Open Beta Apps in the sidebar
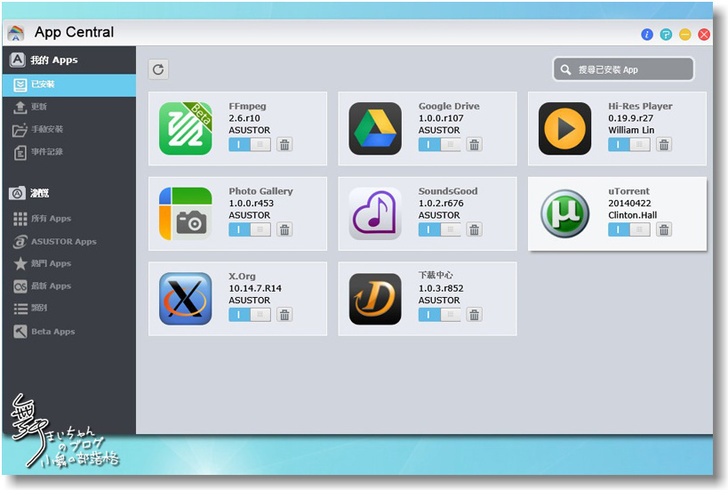The height and width of the screenshot is (490, 728). [69, 332]
